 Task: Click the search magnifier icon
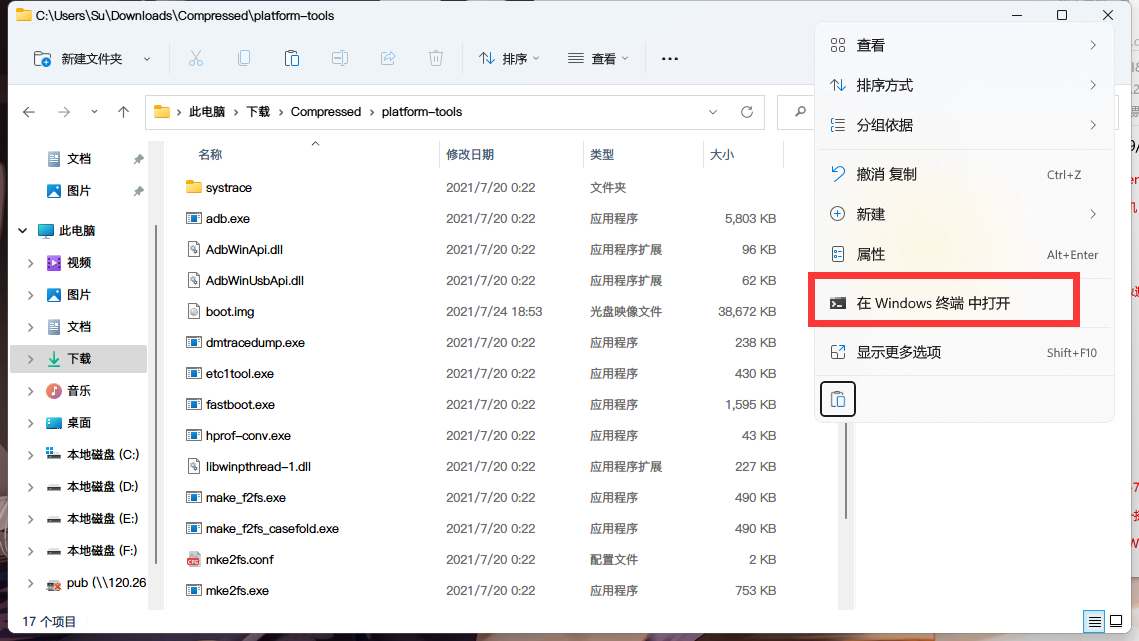tap(800, 112)
